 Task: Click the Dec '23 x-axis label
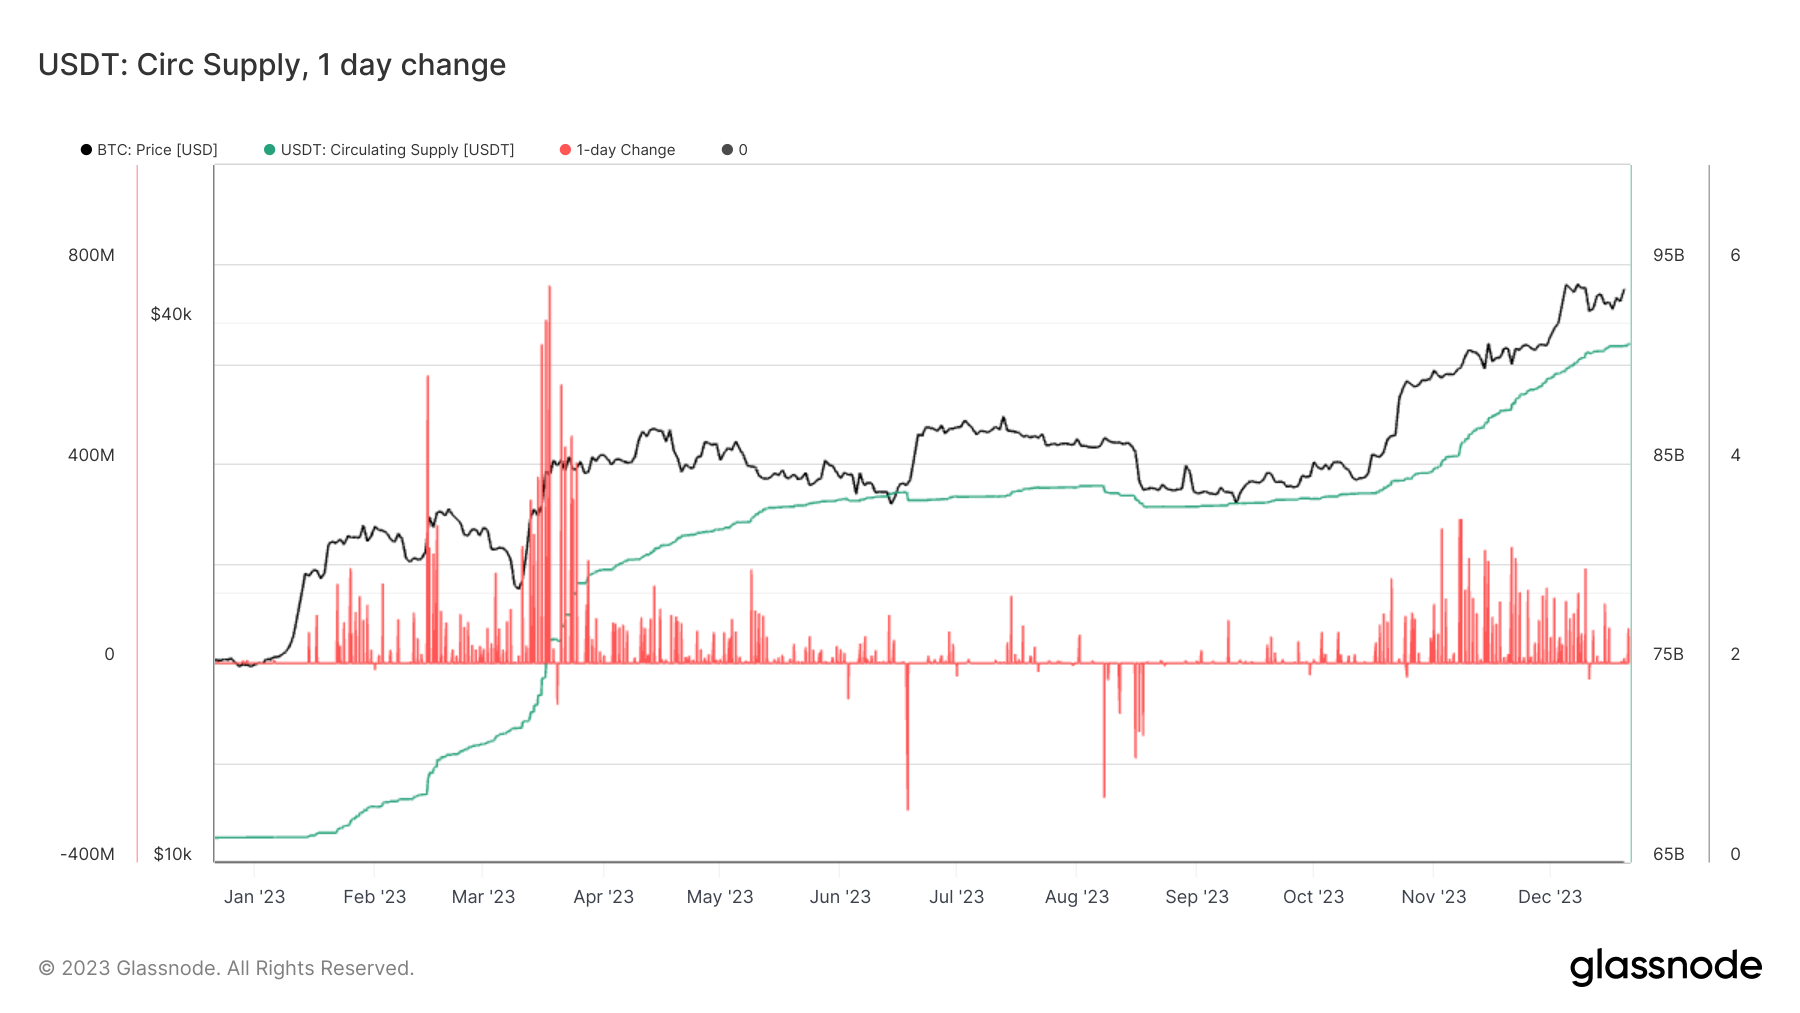point(1549,897)
